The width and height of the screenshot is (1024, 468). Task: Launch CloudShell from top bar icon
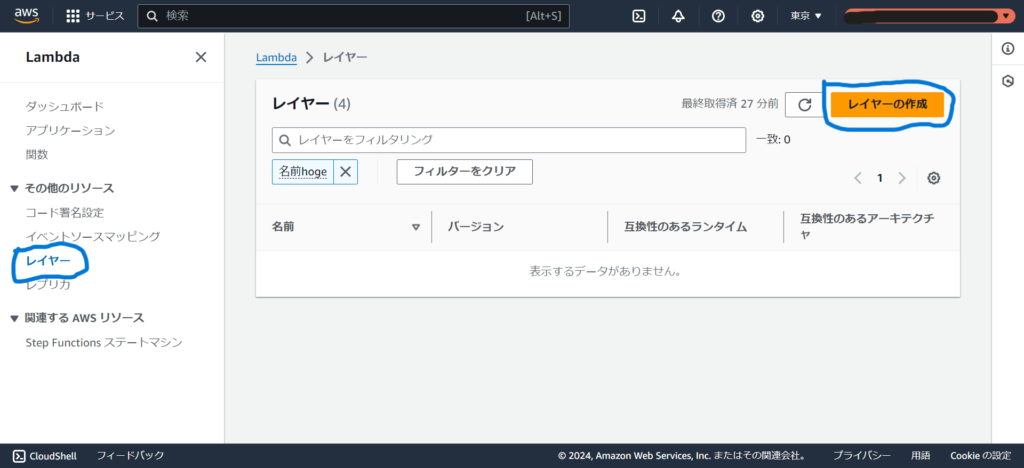click(638, 16)
